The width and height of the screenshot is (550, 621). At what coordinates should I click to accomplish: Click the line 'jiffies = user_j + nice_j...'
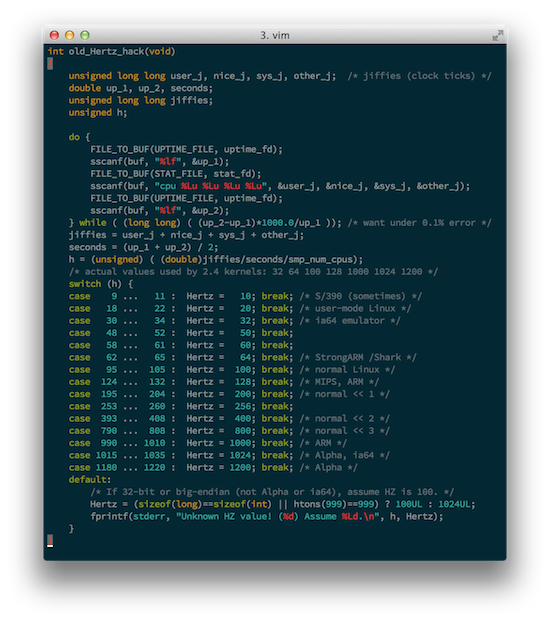click(x=187, y=235)
